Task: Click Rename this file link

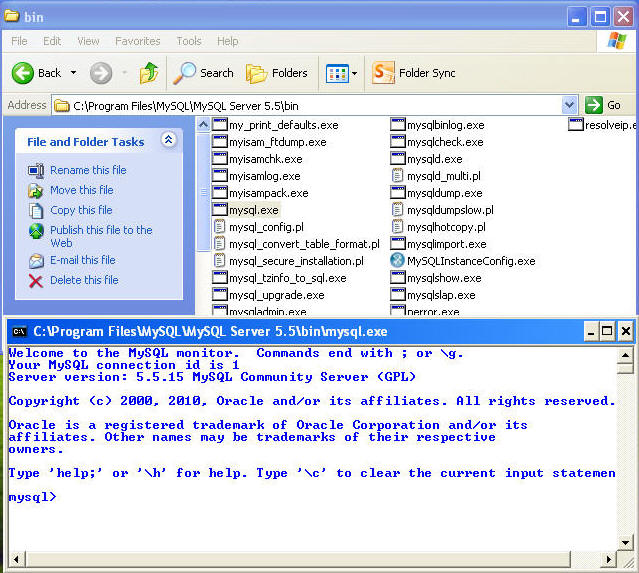Action: pos(88,170)
